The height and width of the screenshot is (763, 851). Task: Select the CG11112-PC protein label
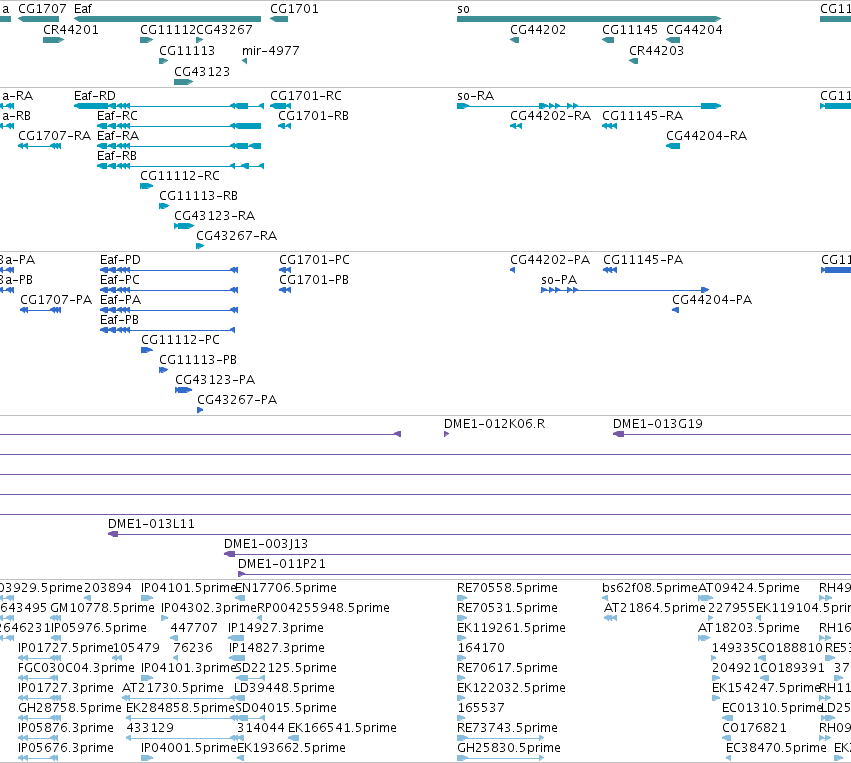(181, 340)
